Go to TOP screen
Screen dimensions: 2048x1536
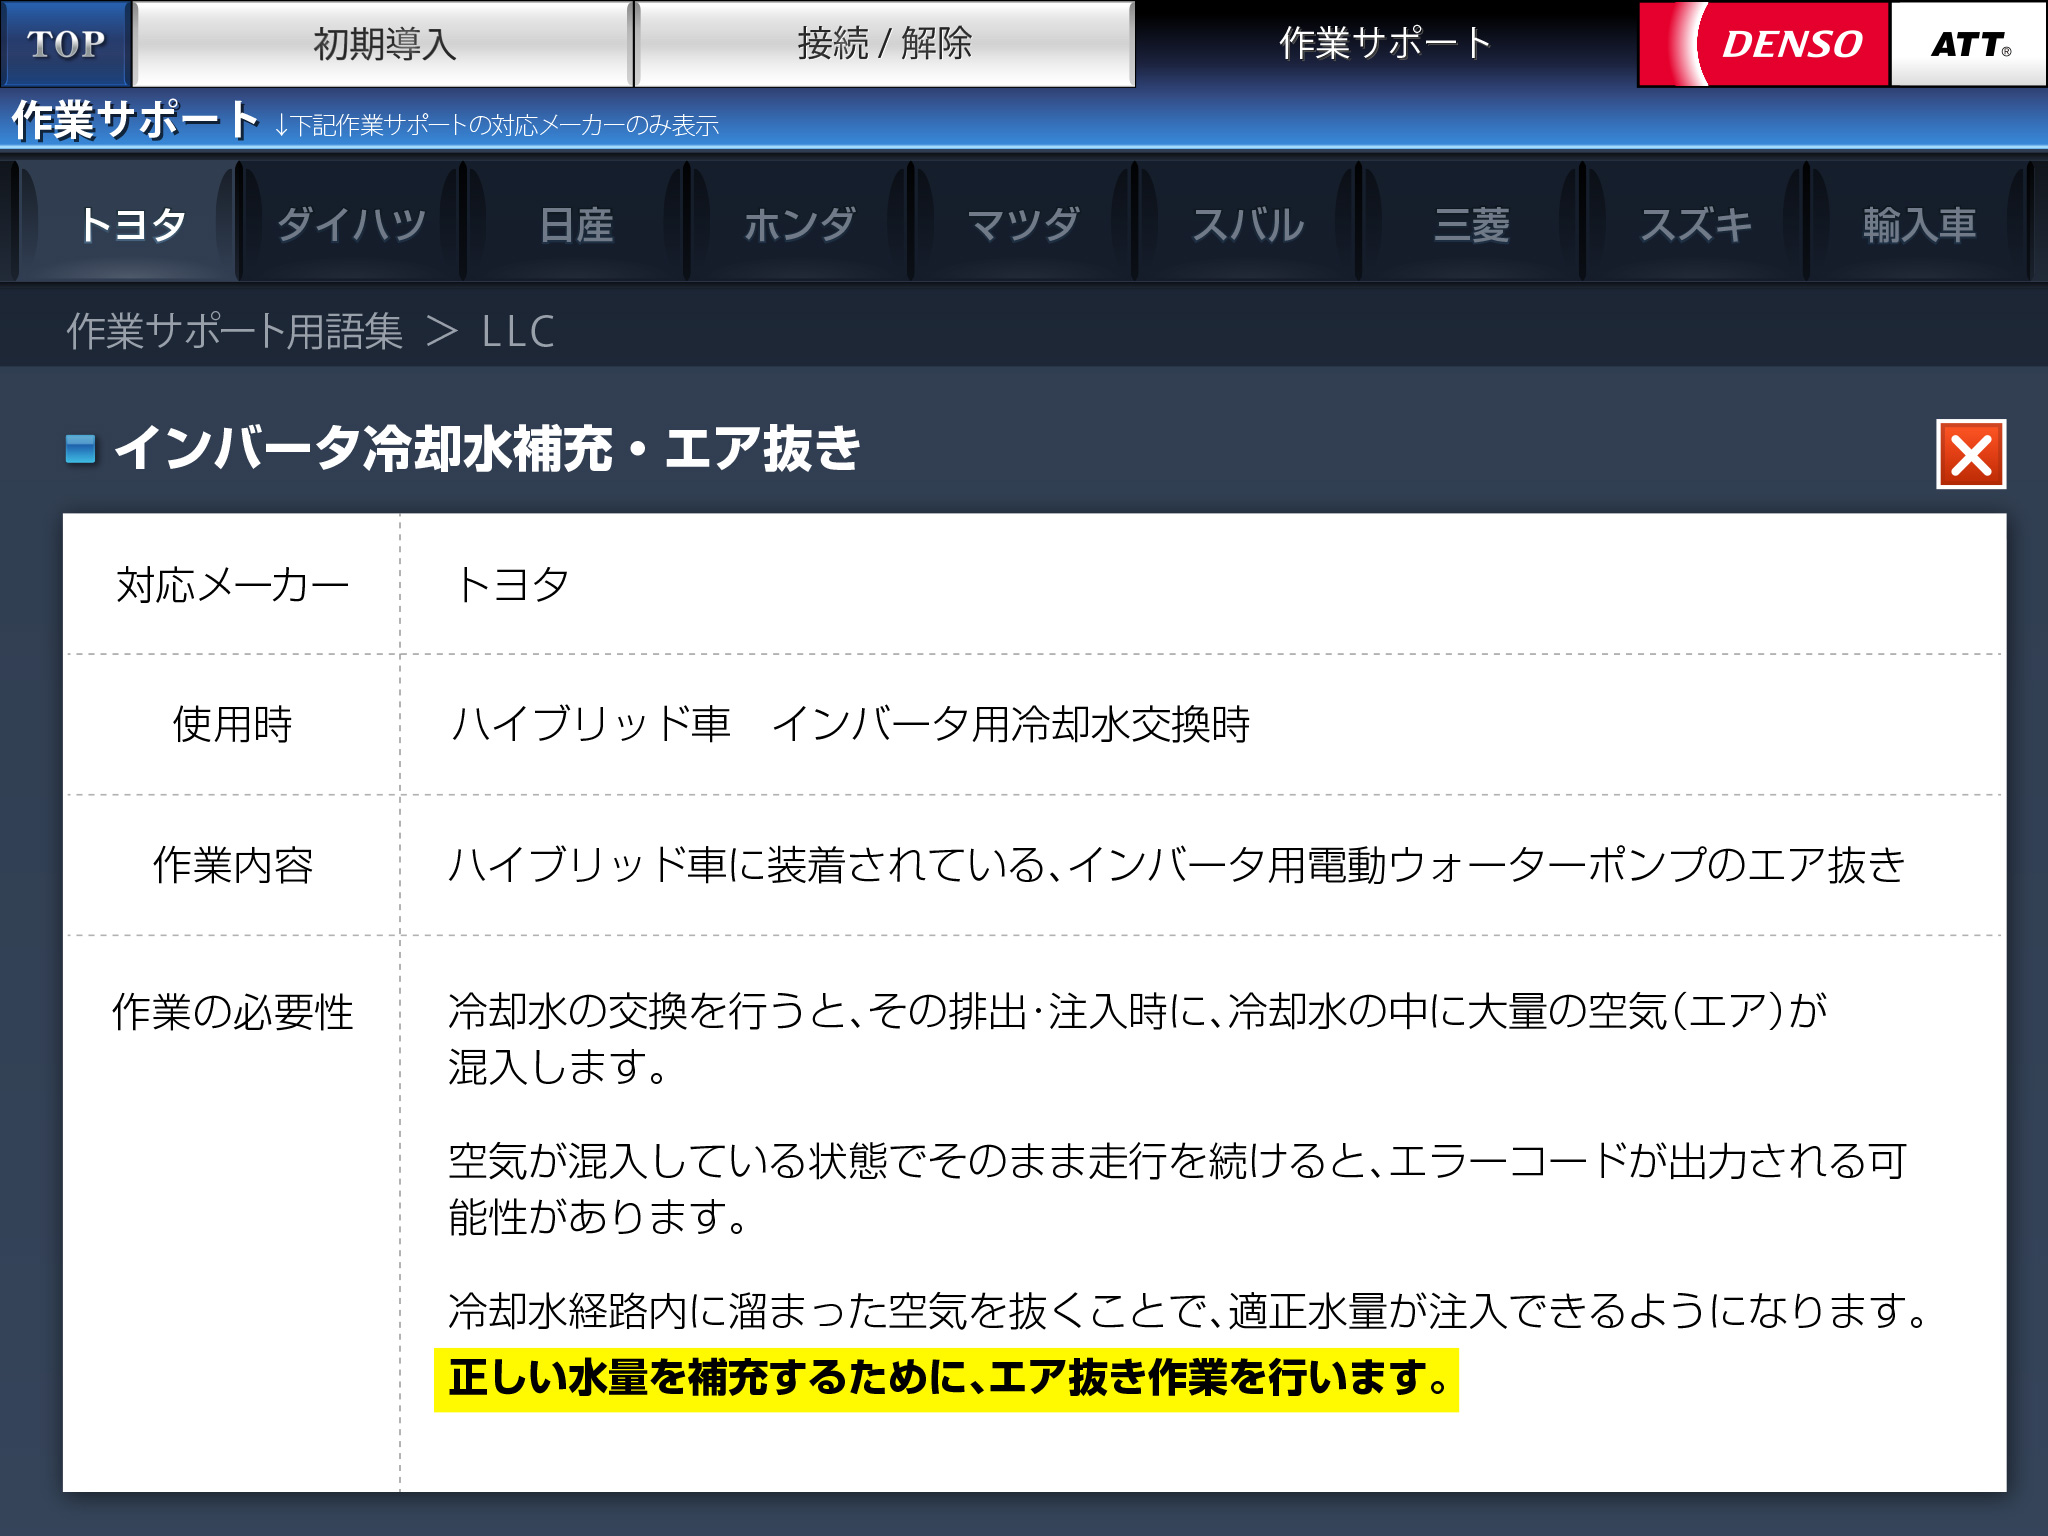pos(65,44)
